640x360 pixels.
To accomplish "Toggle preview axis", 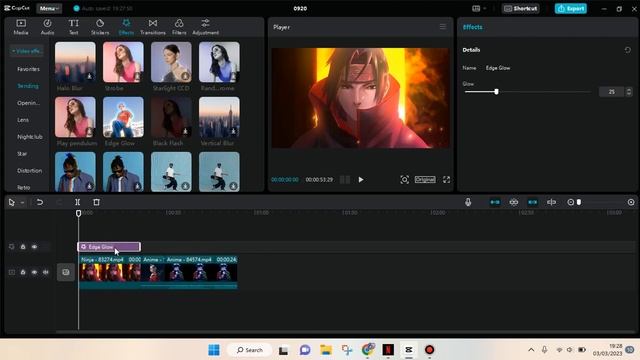I will [x=551, y=202].
